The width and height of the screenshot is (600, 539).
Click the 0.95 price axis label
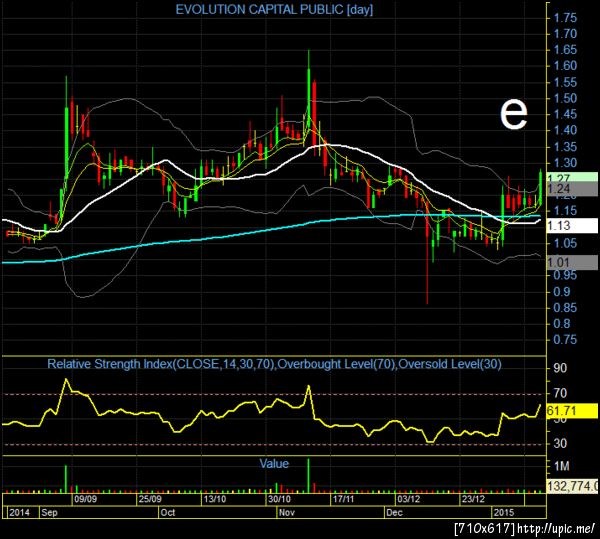[566, 275]
